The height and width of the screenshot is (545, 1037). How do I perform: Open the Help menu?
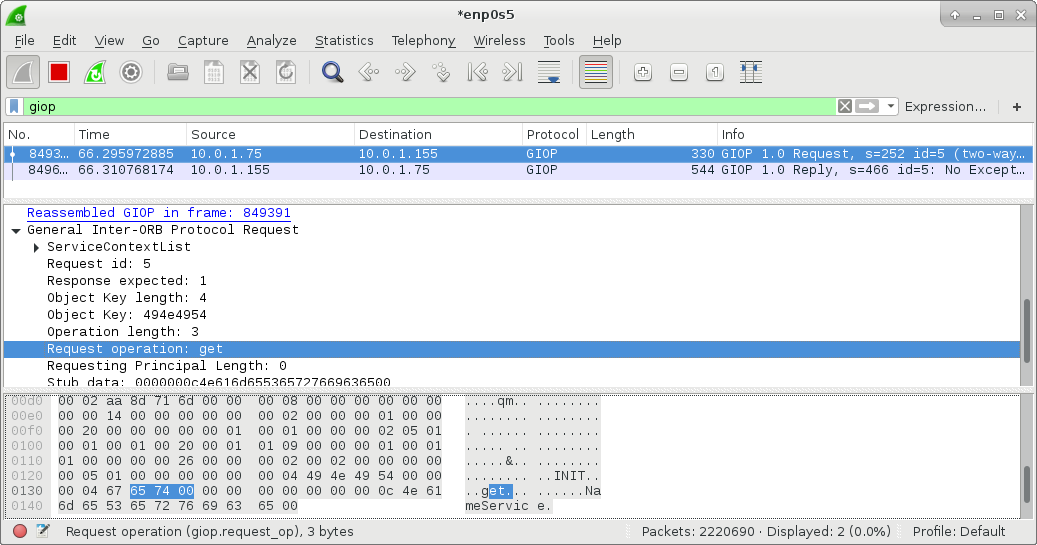(x=607, y=40)
